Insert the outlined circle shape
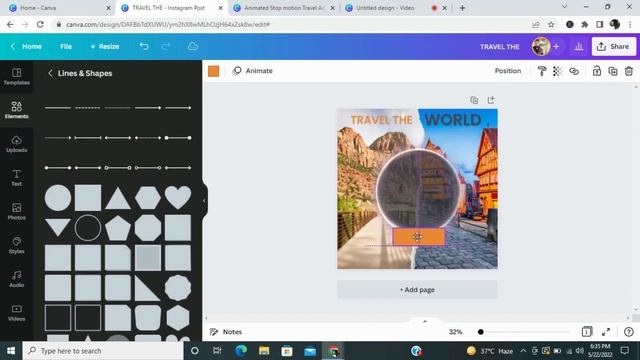 [88, 228]
